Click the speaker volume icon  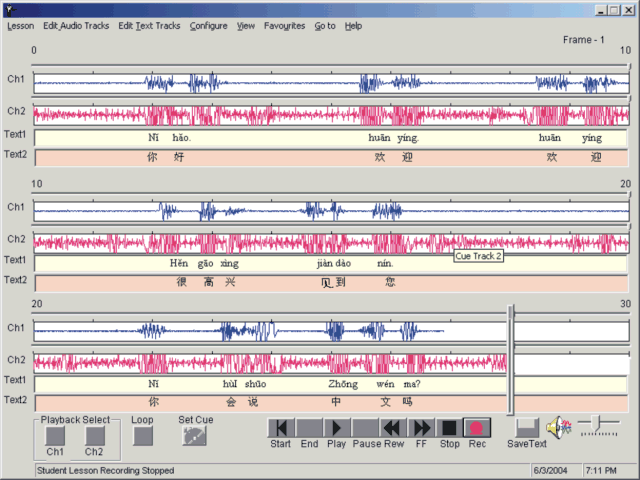(558, 428)
